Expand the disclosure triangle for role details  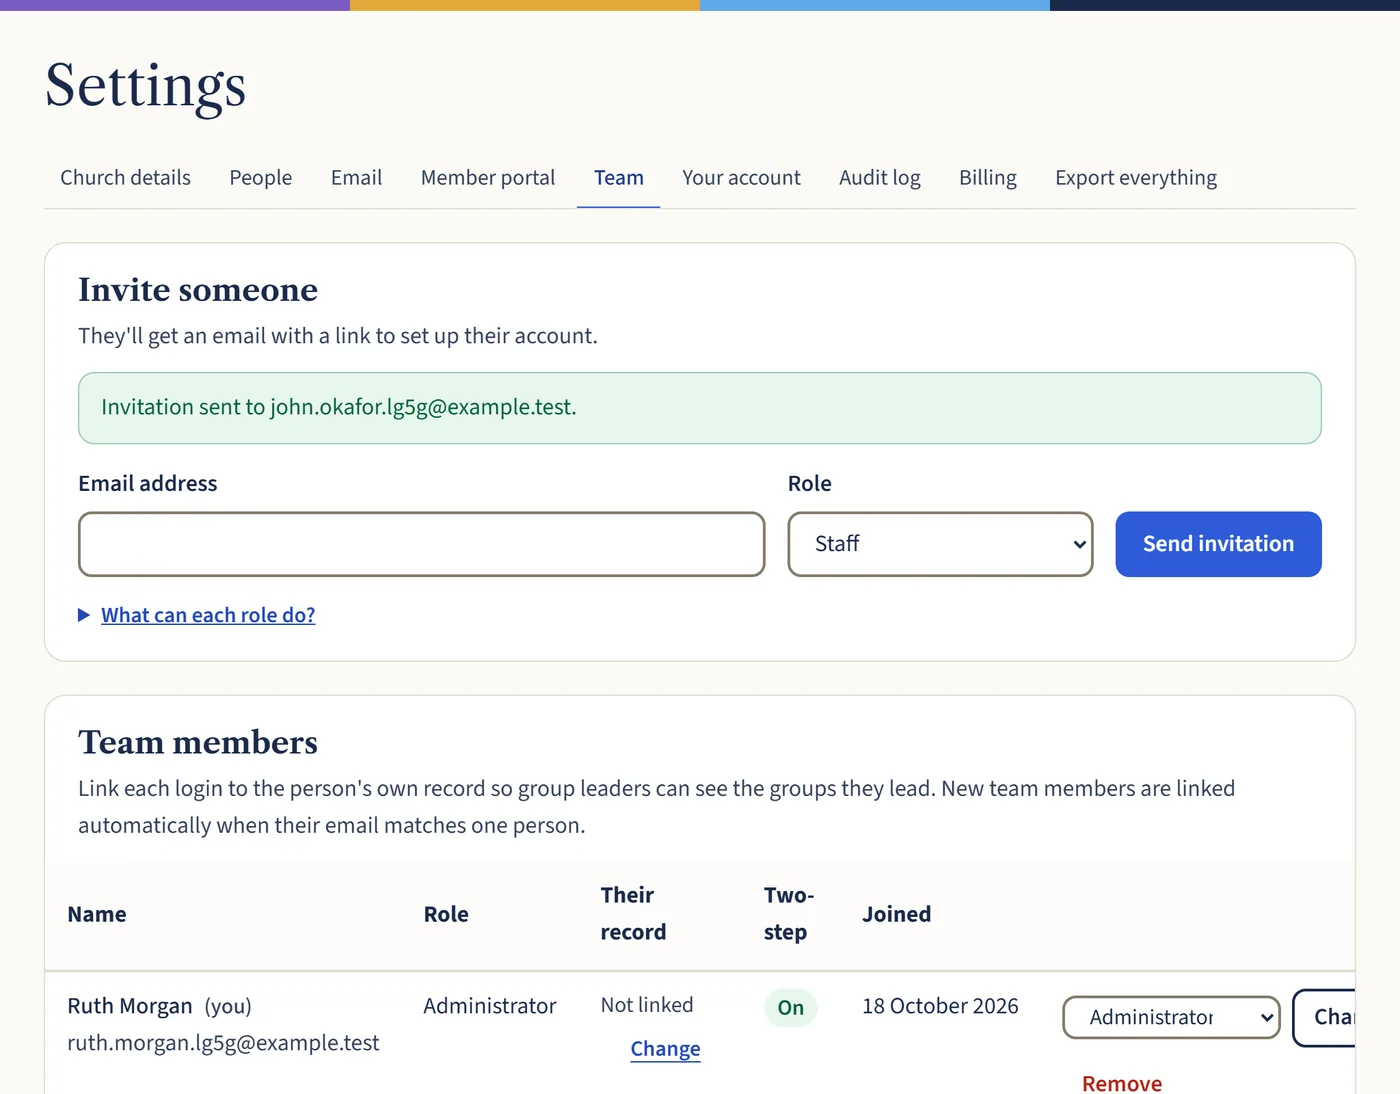point(84,615)
